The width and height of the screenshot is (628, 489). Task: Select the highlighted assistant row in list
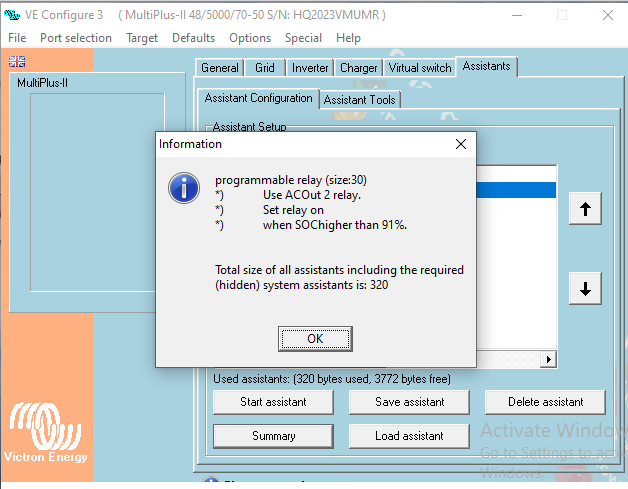coord(516,190)
